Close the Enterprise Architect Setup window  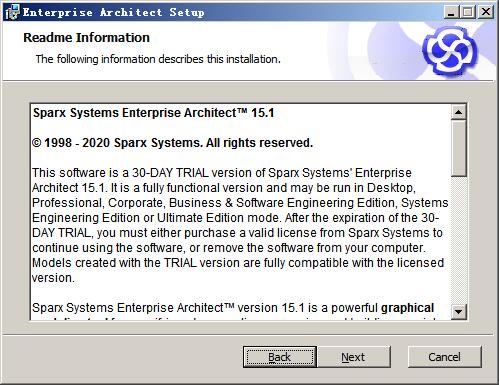[486, 12]
